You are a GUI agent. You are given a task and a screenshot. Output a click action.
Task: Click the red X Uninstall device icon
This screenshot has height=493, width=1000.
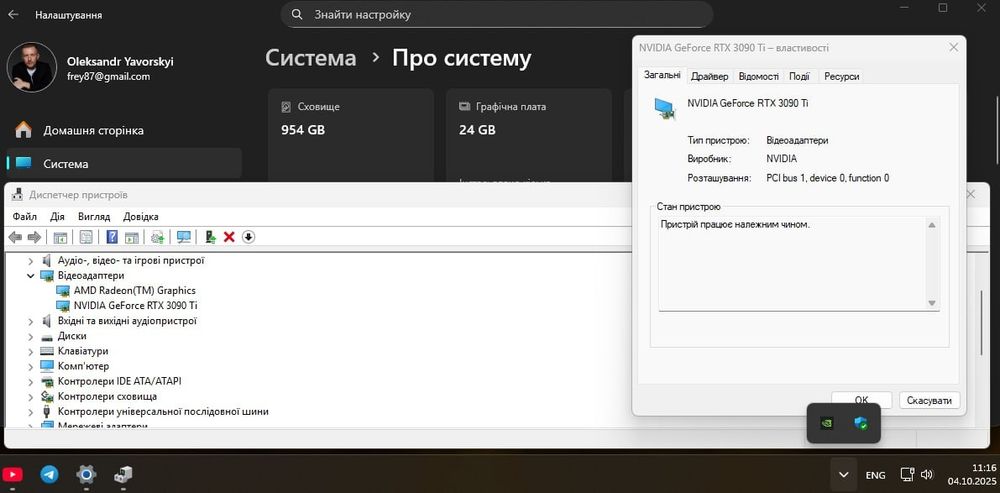point(230,237)
